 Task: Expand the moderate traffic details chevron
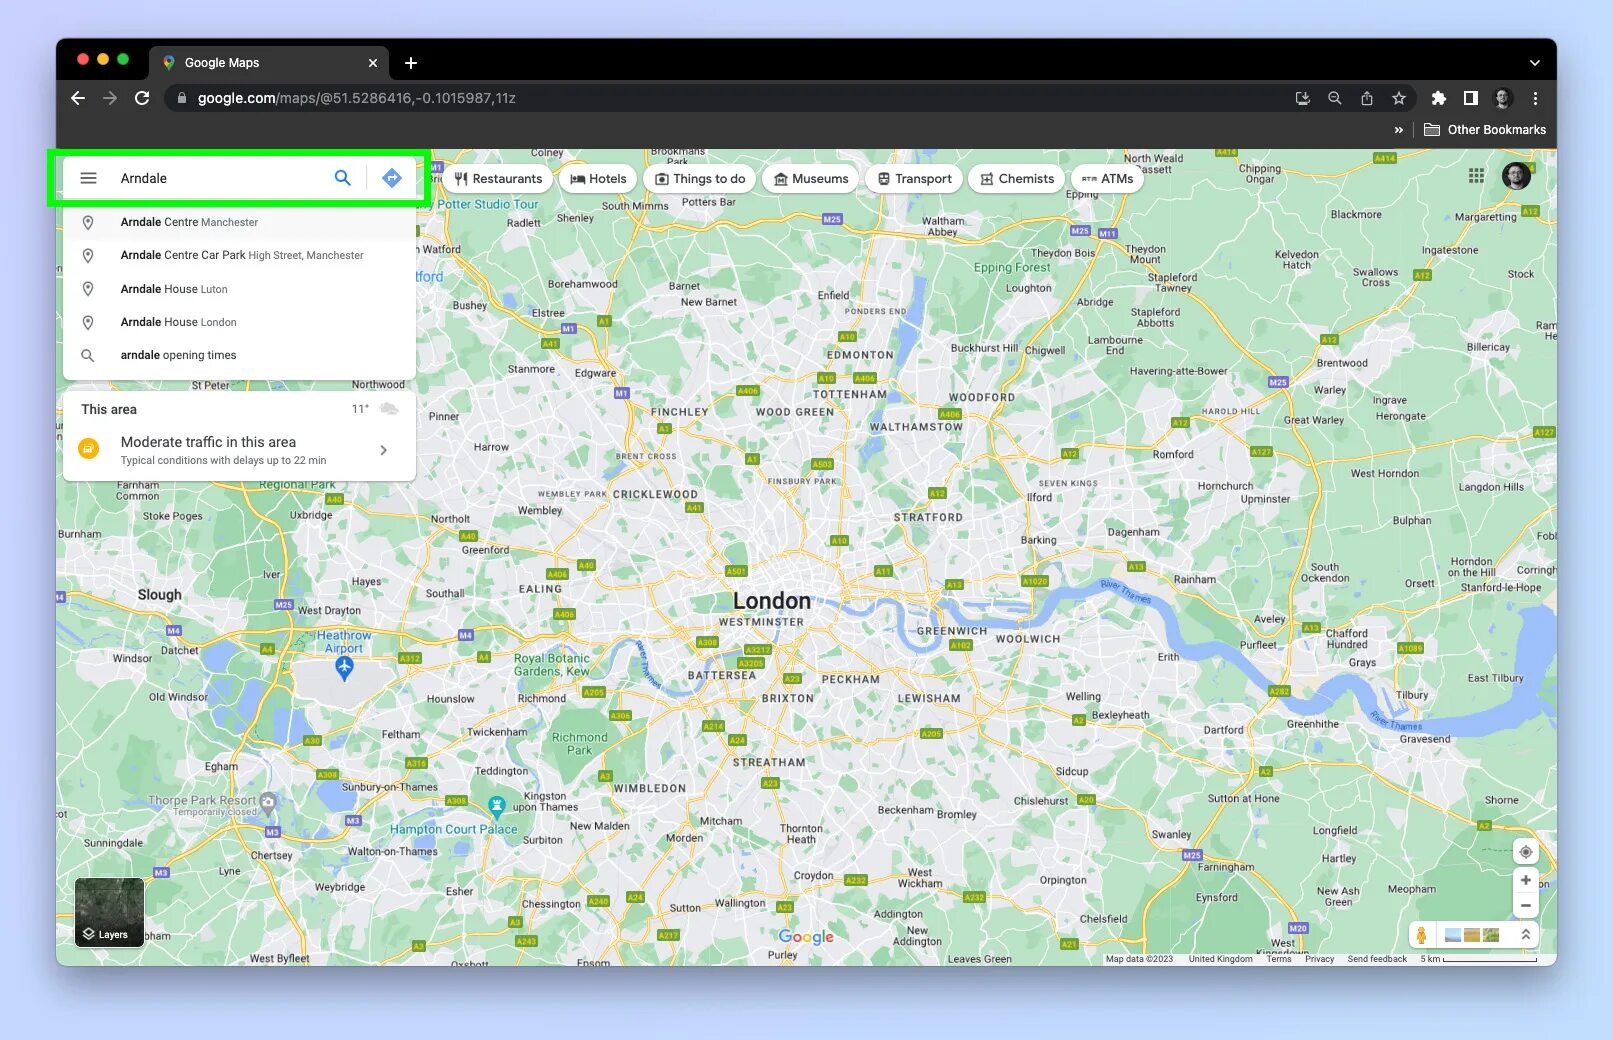click(x=383, y=450)
